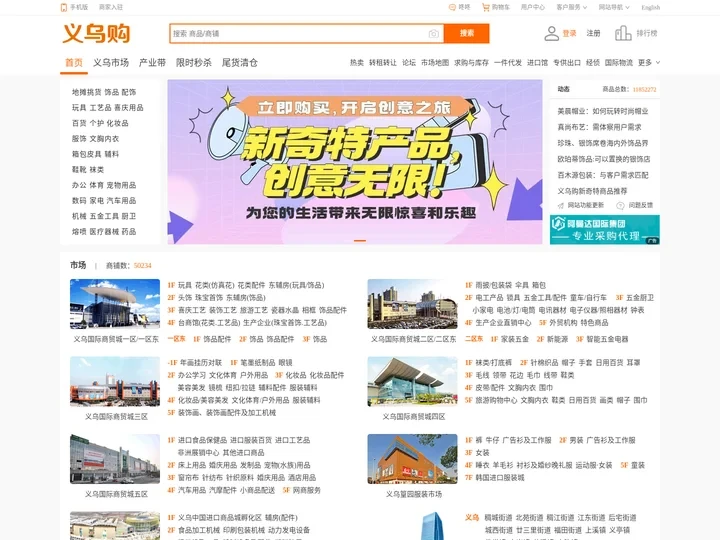720x540 pixels.
Task: Open 五金工具 in the left category menu
Action: 104,216
